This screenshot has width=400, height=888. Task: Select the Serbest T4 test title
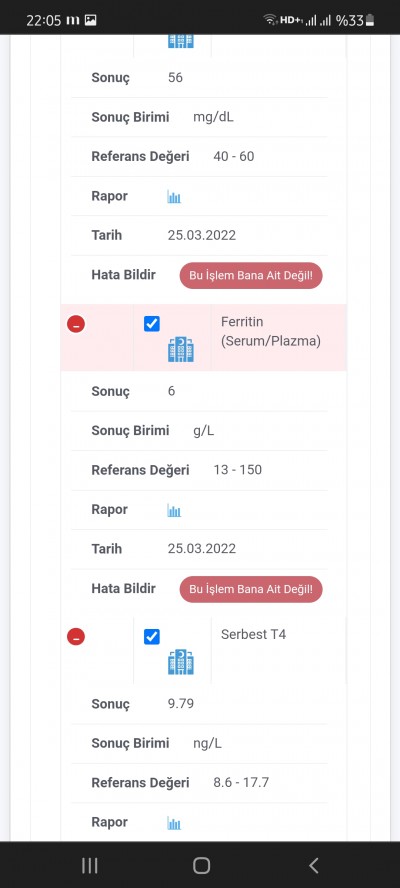point(253,634)
